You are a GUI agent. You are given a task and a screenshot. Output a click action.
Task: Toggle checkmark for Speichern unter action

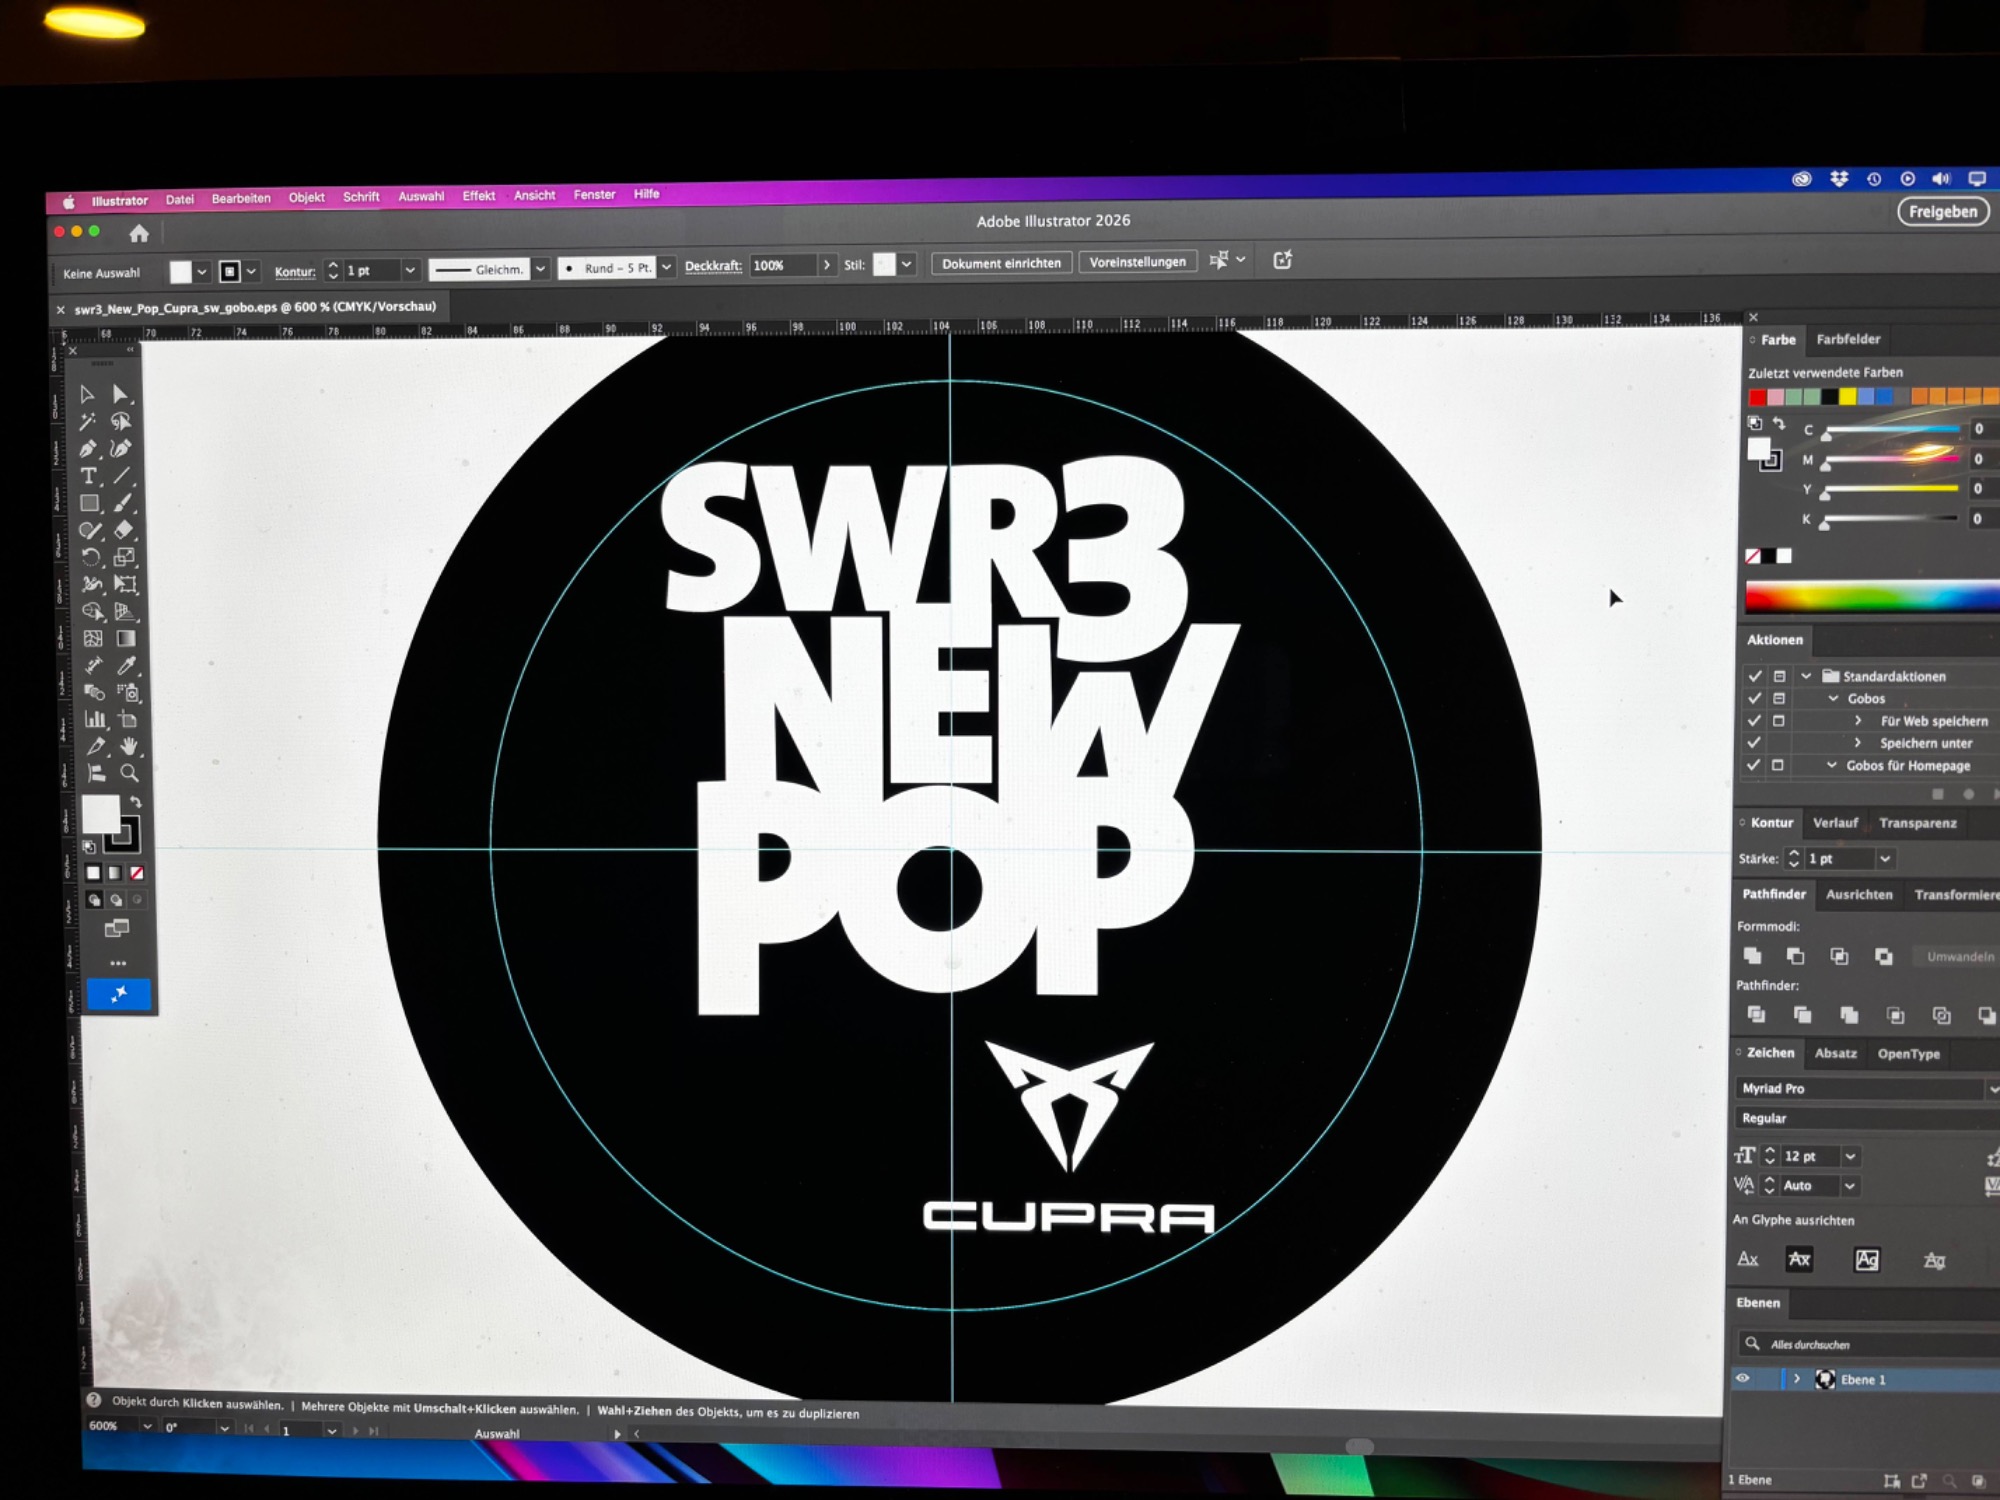point(1753,742)
